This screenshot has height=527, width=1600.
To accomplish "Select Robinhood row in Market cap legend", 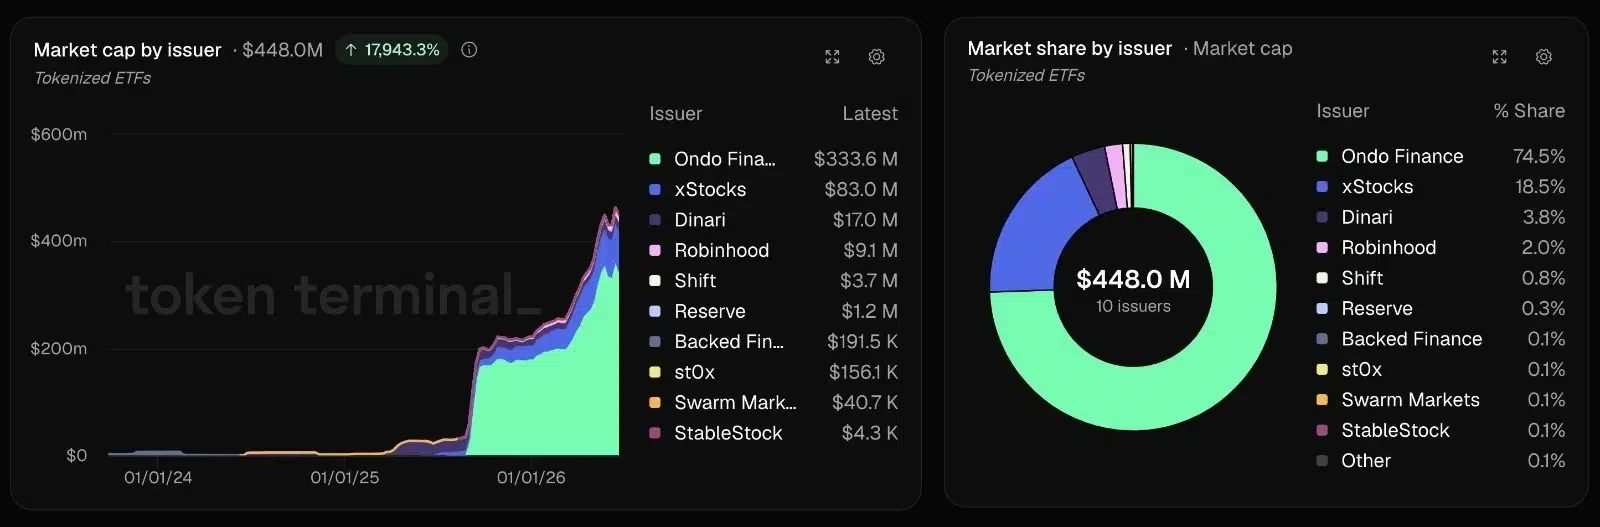I will pyautogui.click(x=773, y=250).
